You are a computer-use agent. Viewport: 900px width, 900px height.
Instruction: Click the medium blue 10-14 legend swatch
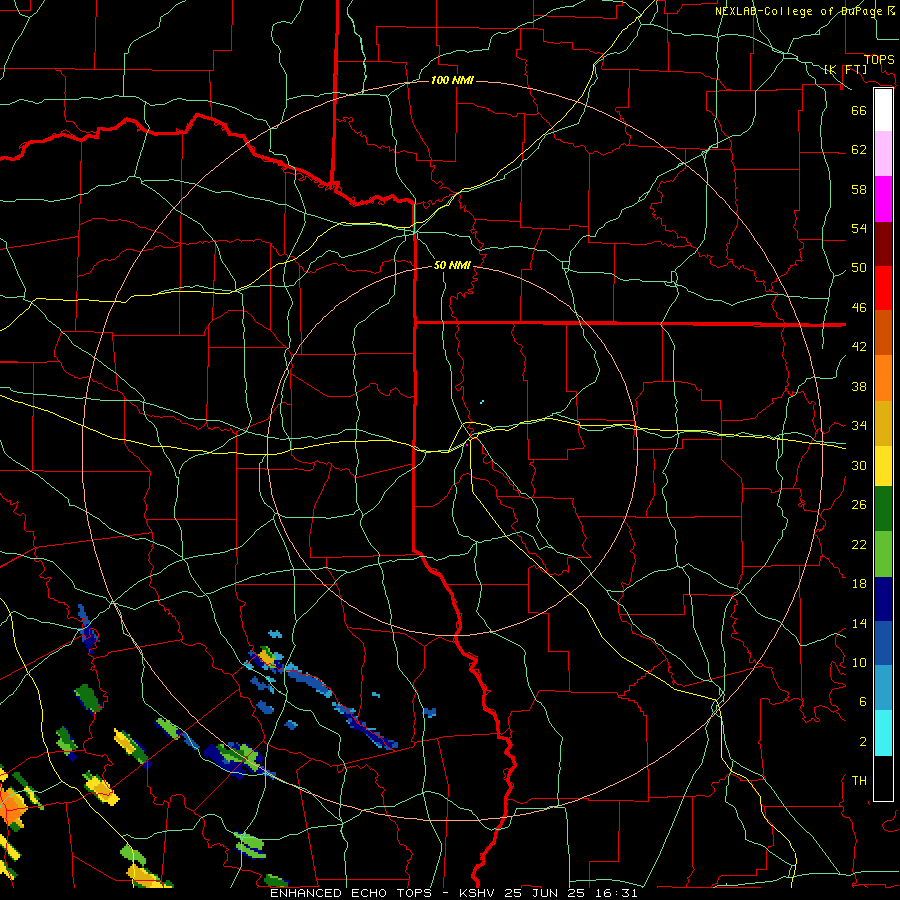tap(883, 643)
